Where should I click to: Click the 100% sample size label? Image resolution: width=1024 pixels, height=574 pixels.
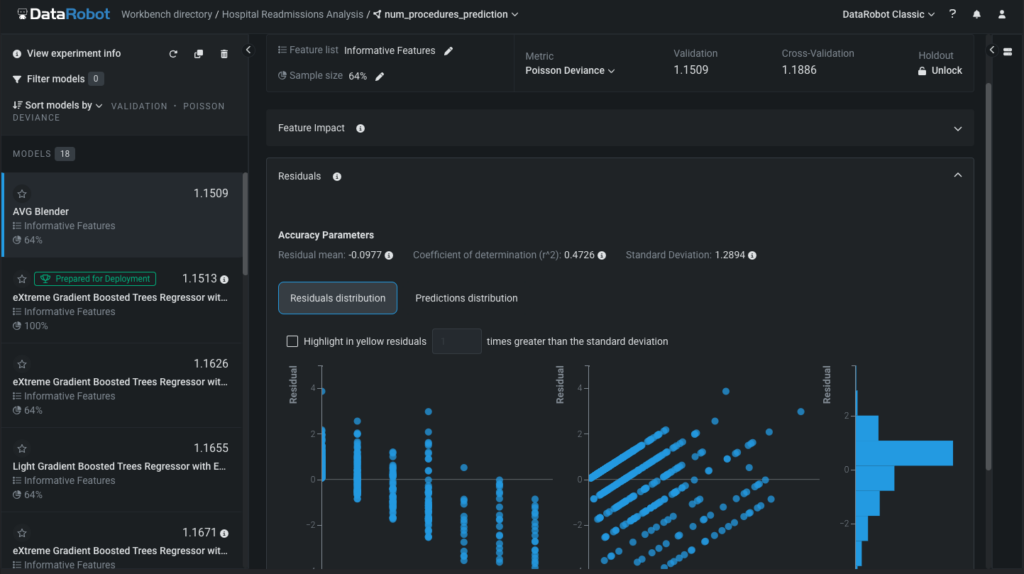pyautogui.click(x=36, y=326)
